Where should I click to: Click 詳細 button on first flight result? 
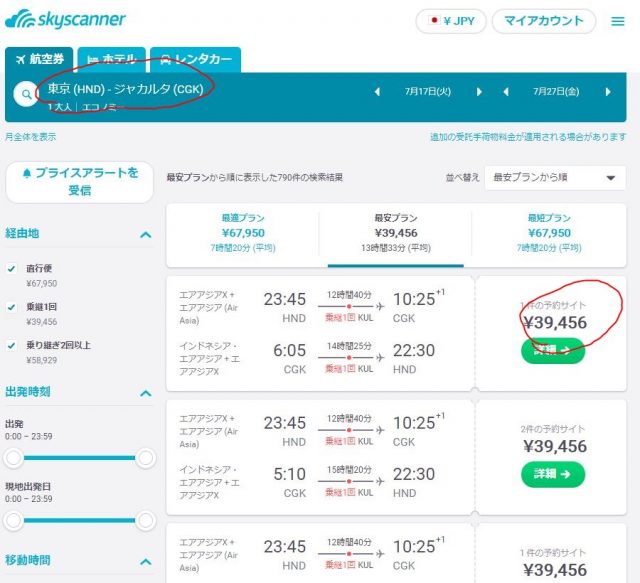pos(553,350)
